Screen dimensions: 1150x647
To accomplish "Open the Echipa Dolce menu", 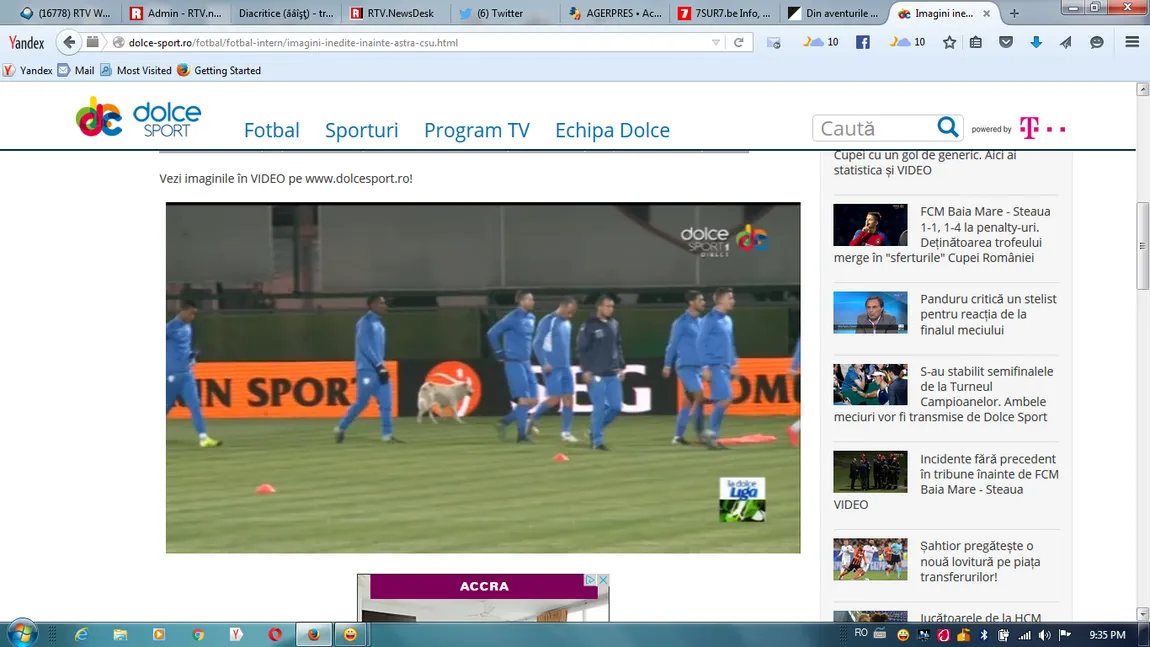I will pos(612,130).
